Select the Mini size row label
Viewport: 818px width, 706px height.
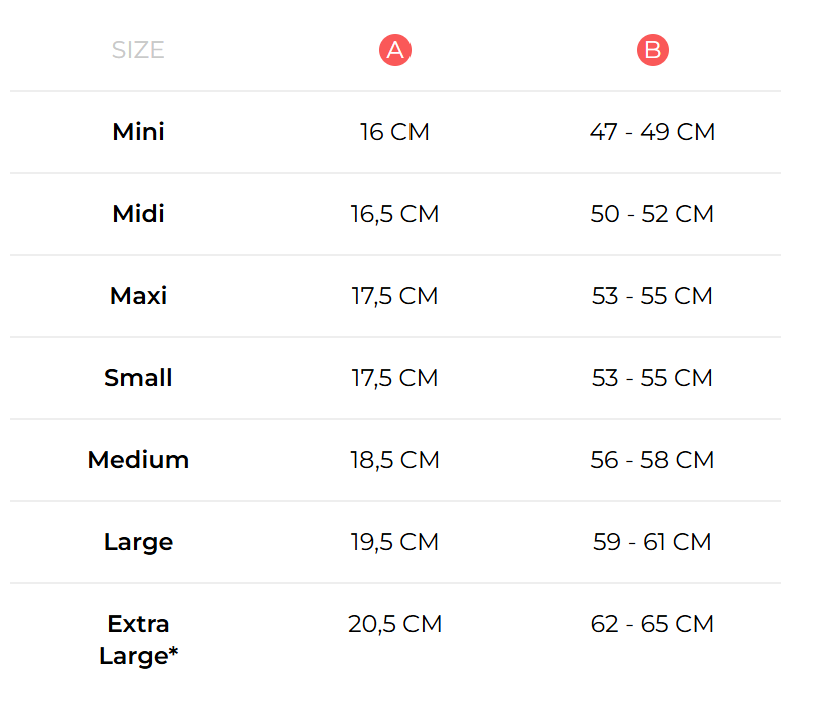[138, 132]
